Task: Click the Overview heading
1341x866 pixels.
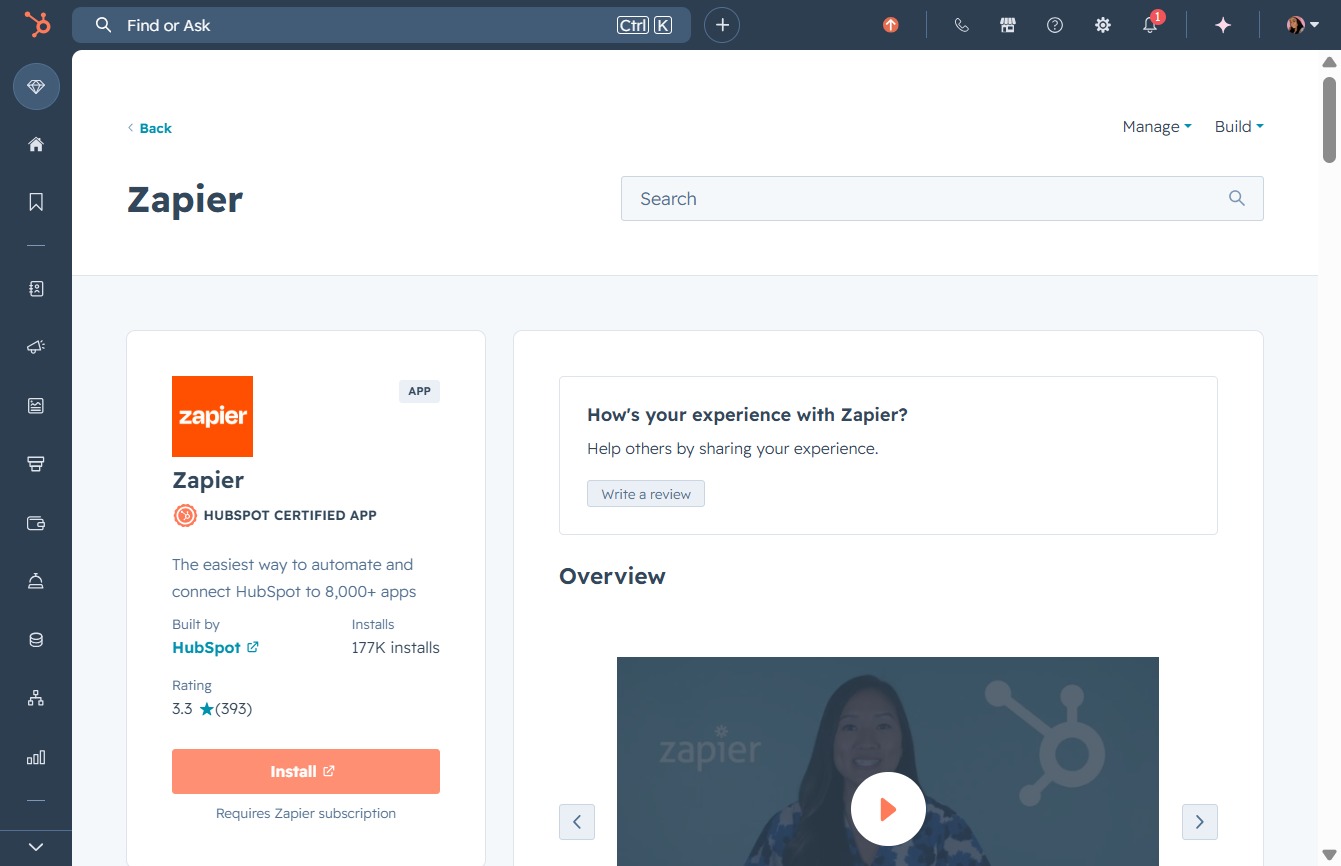Action: (612, 576)
